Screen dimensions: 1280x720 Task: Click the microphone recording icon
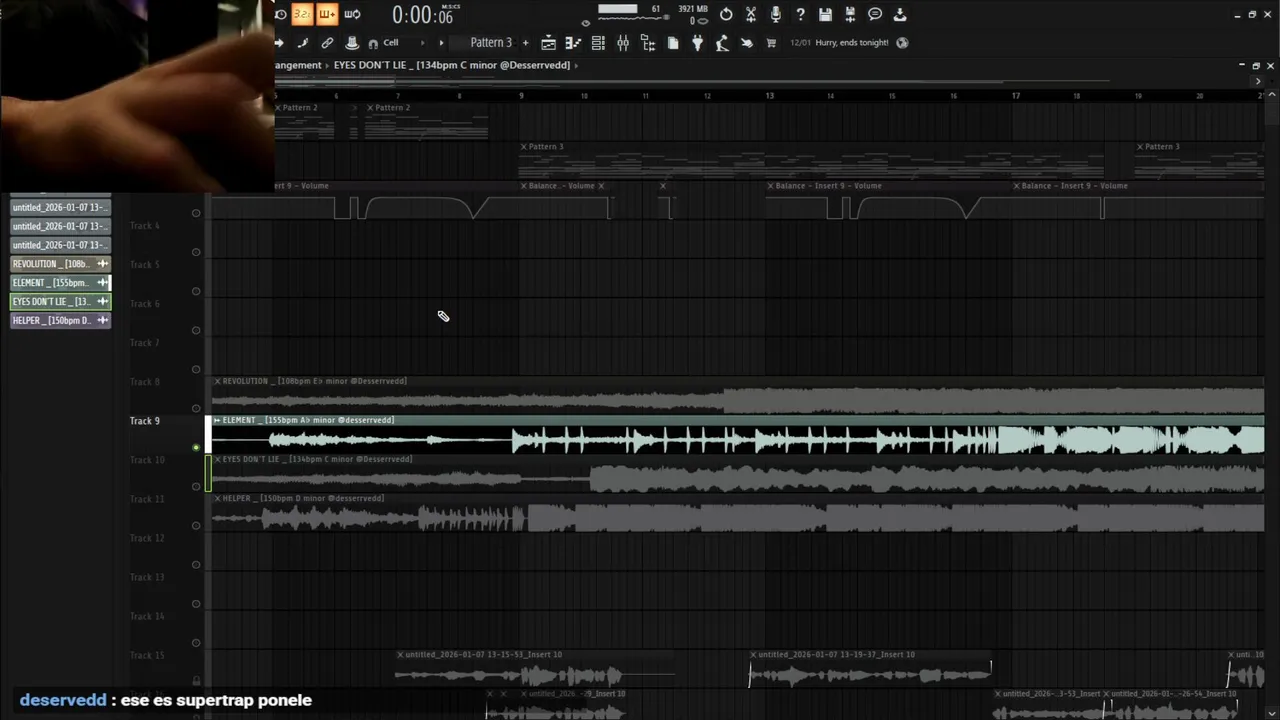(775, 14)
